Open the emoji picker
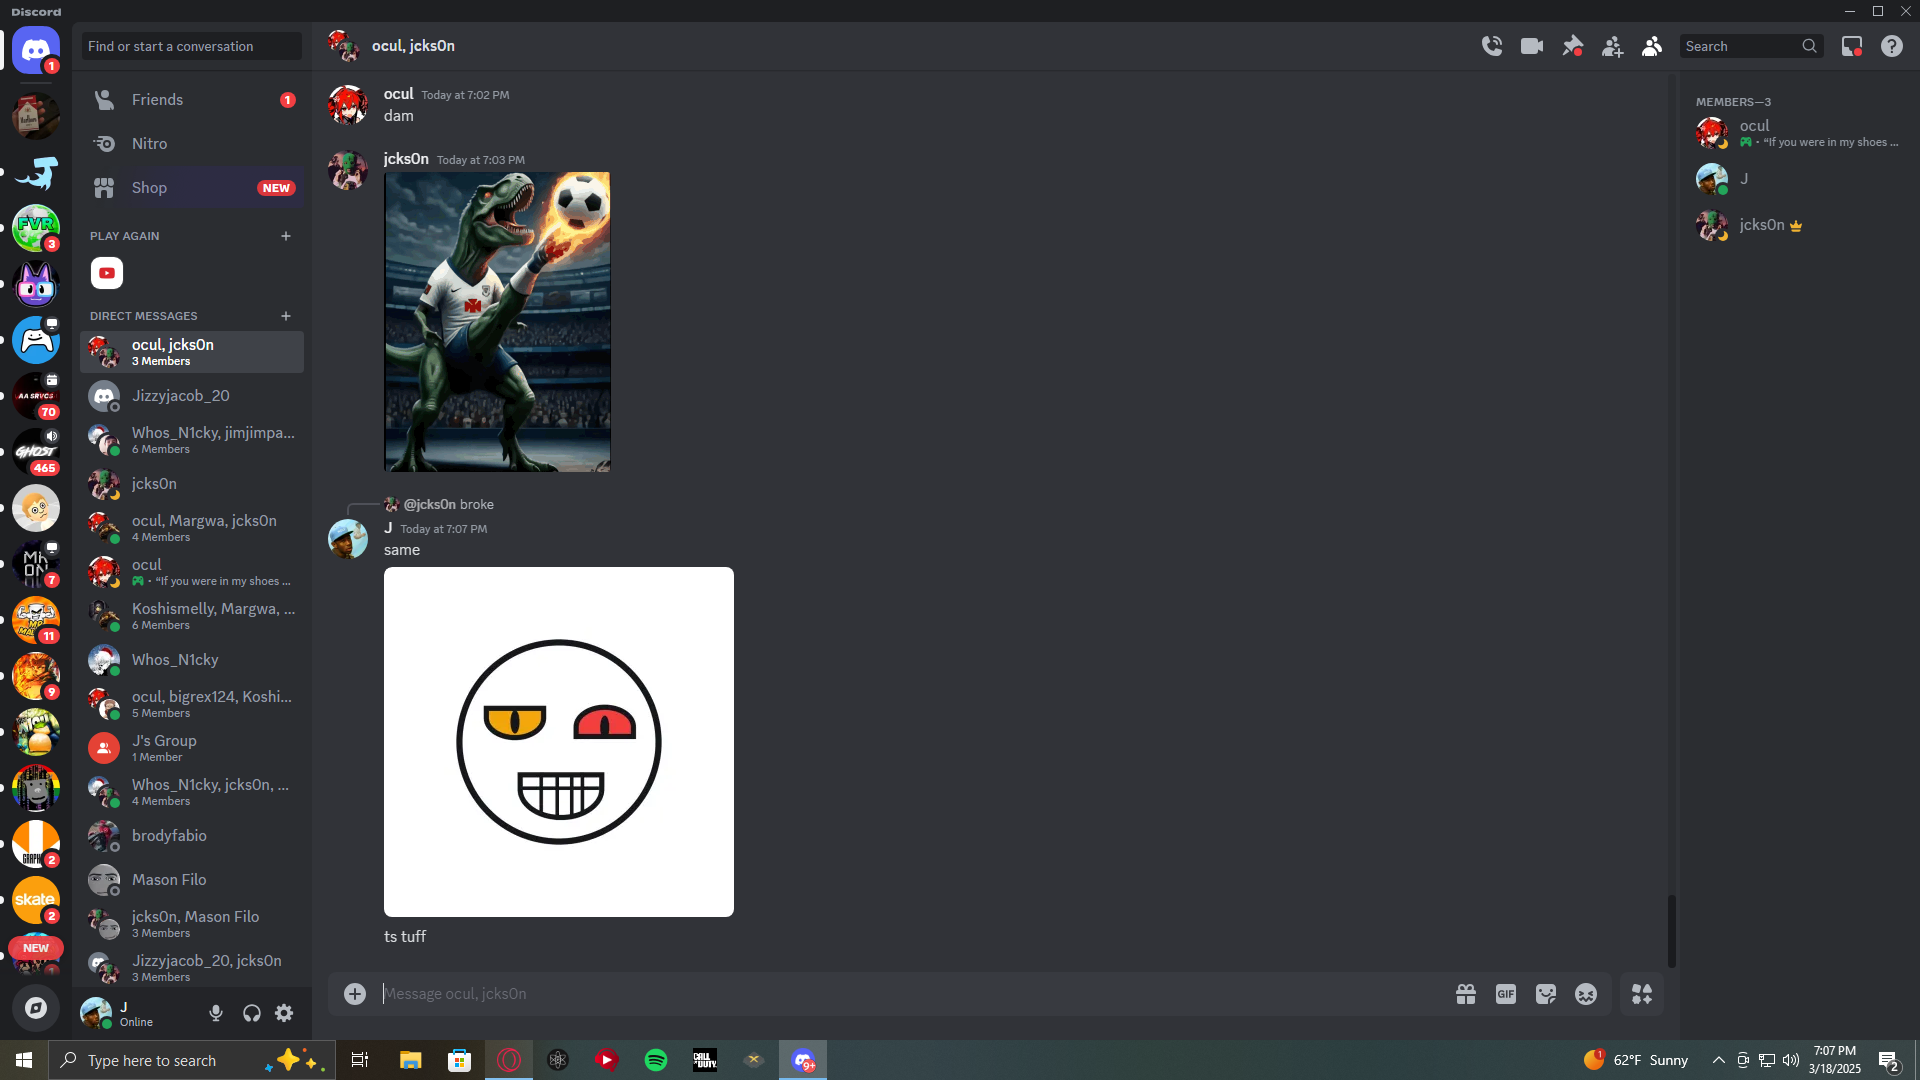 point(1586,994)
